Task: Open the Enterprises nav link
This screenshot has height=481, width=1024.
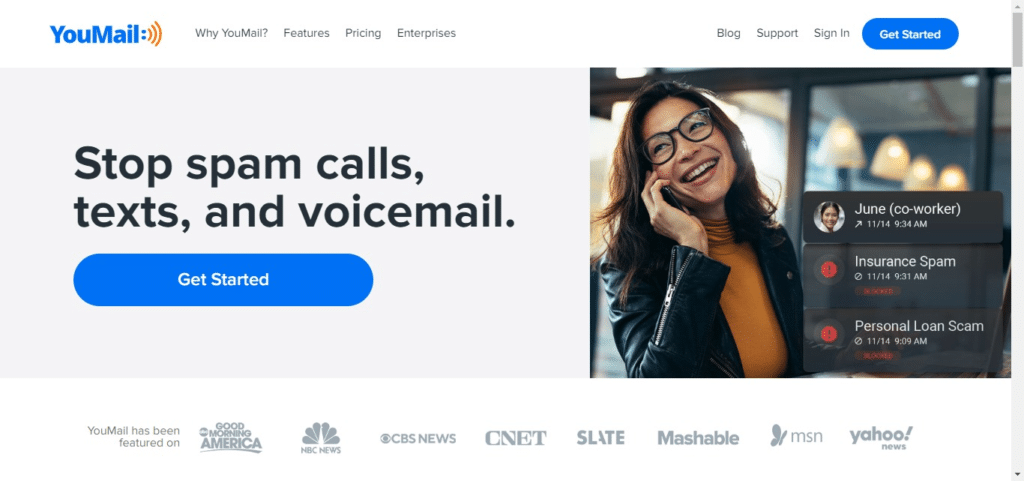Action: (426, 33)
